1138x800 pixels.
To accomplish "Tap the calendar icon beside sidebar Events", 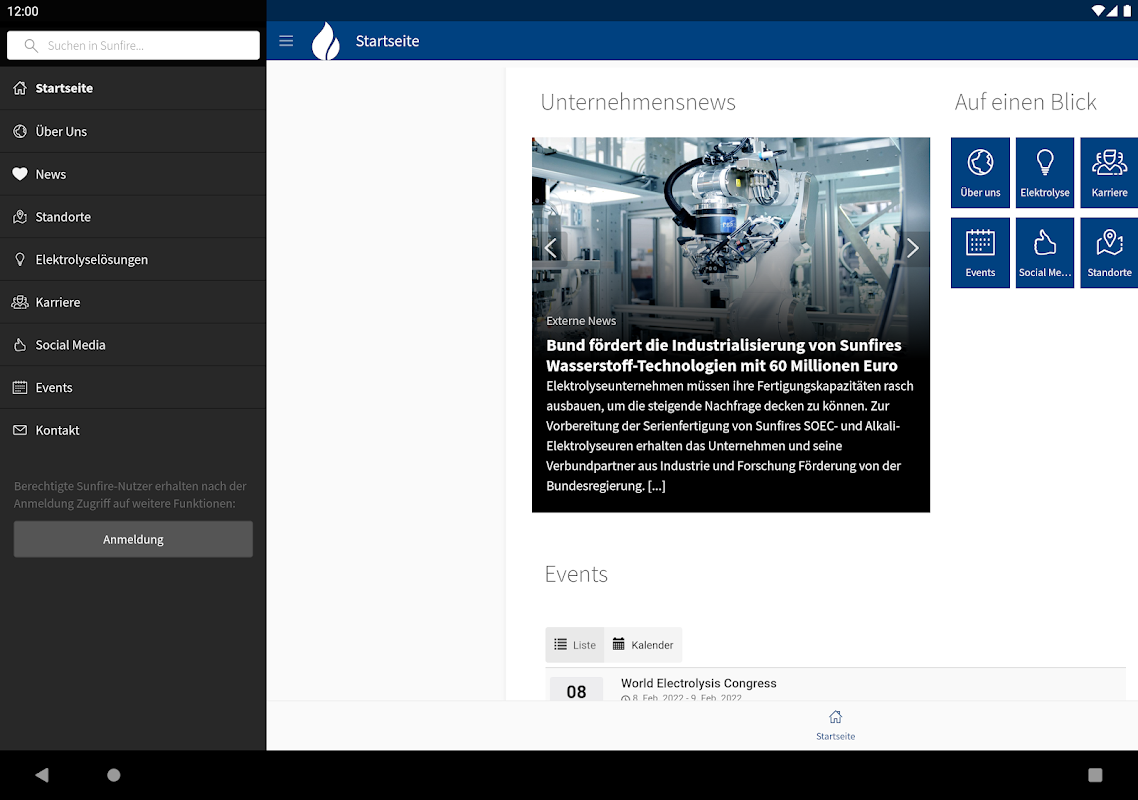I will (20, 388).
